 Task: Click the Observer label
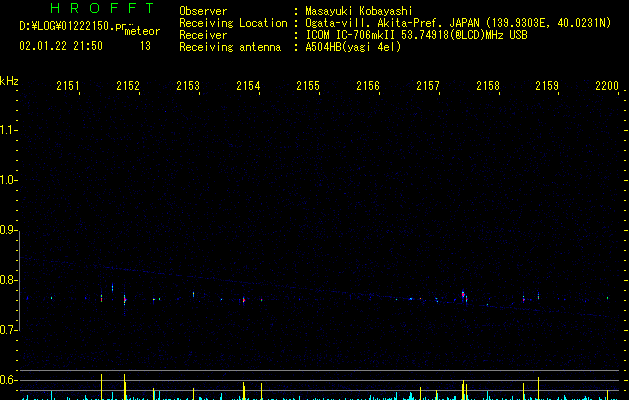203,11
